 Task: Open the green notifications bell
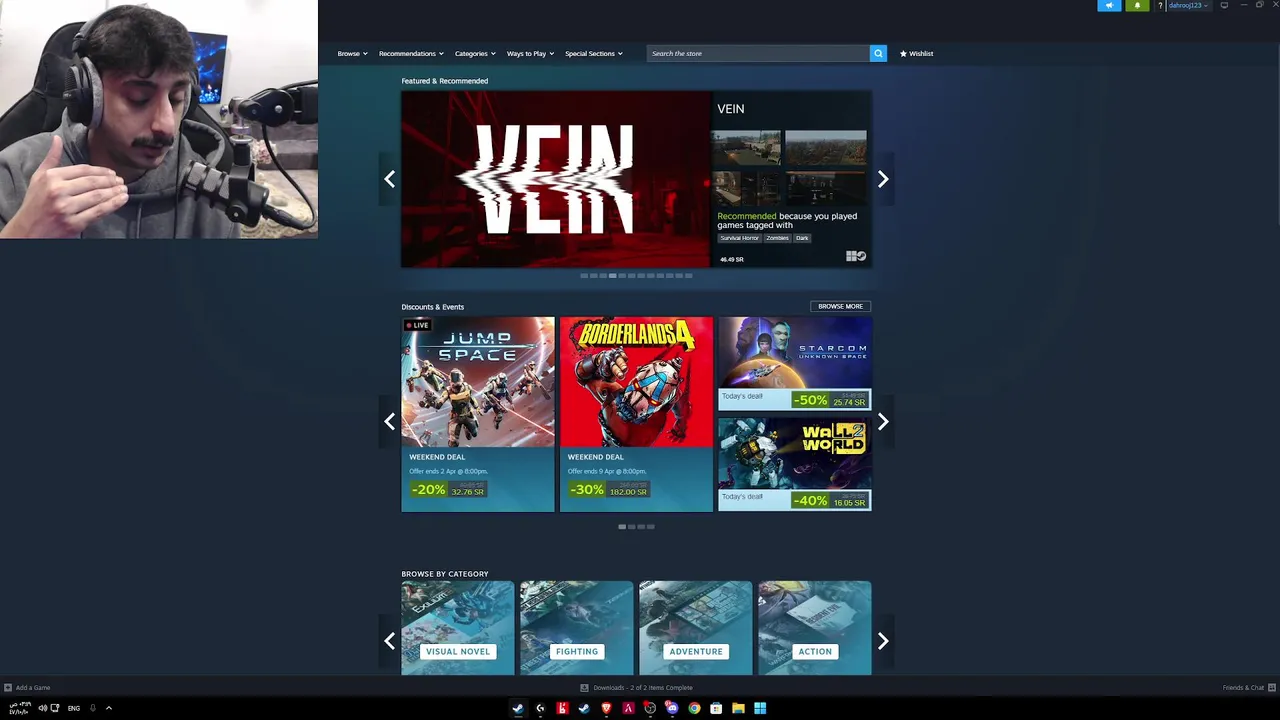coord(1137,6)
